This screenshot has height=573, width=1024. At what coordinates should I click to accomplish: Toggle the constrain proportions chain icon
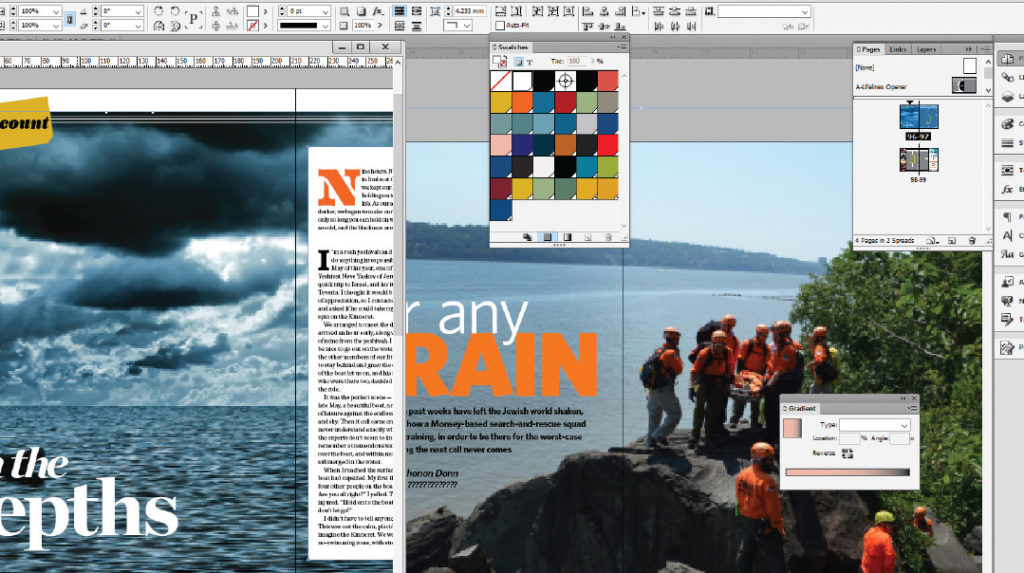(x=70, y=18)
